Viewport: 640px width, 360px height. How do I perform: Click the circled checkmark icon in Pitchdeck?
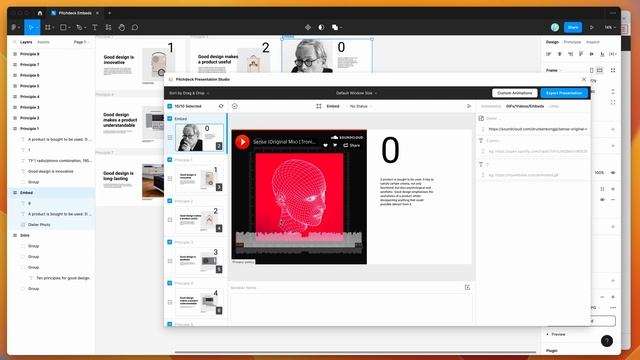click(235, 106)
